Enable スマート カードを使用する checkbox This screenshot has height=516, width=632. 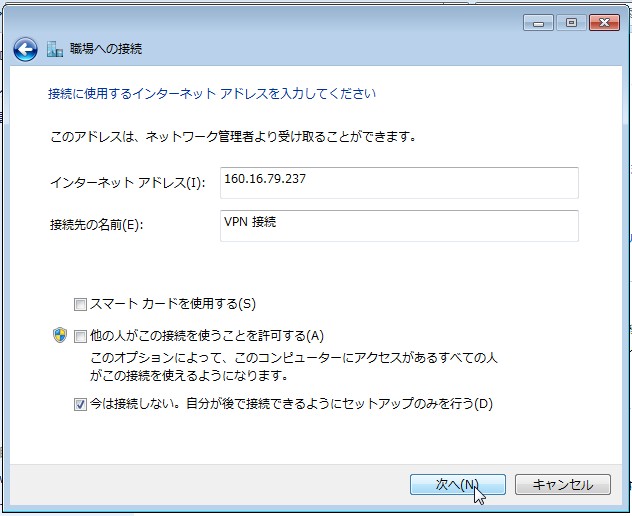(80, 304)
